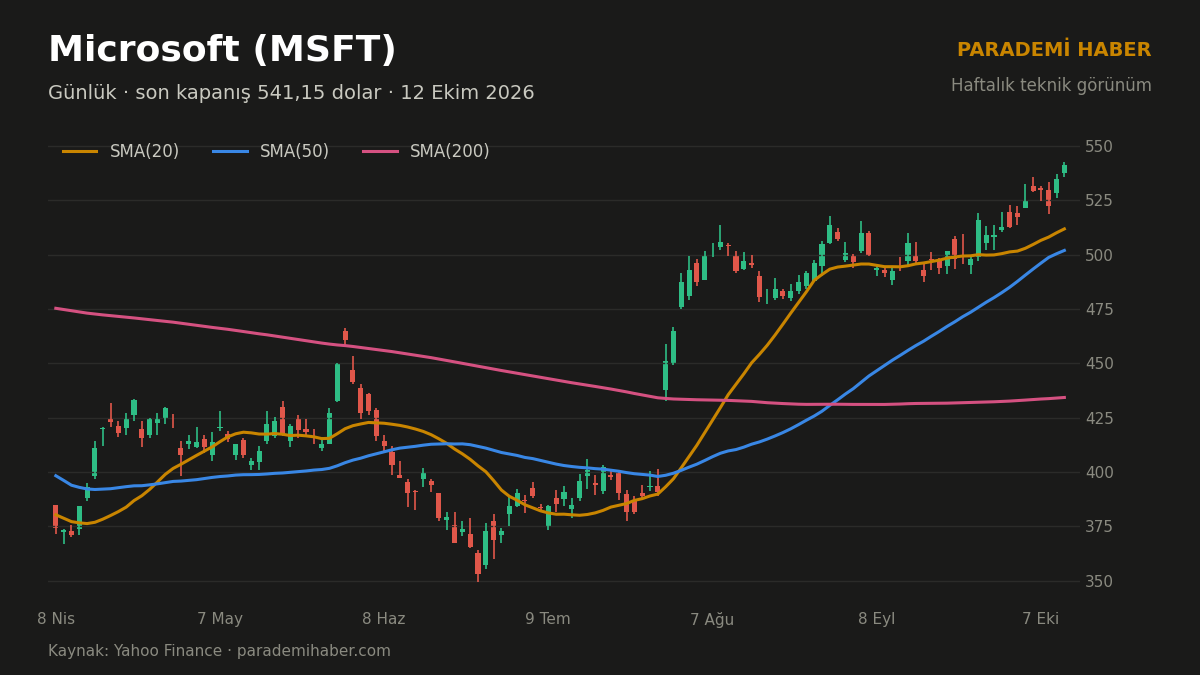Screen dimensions: 1200x675
Task: Click the 500 price axis label
Action: click(1099, 255)
